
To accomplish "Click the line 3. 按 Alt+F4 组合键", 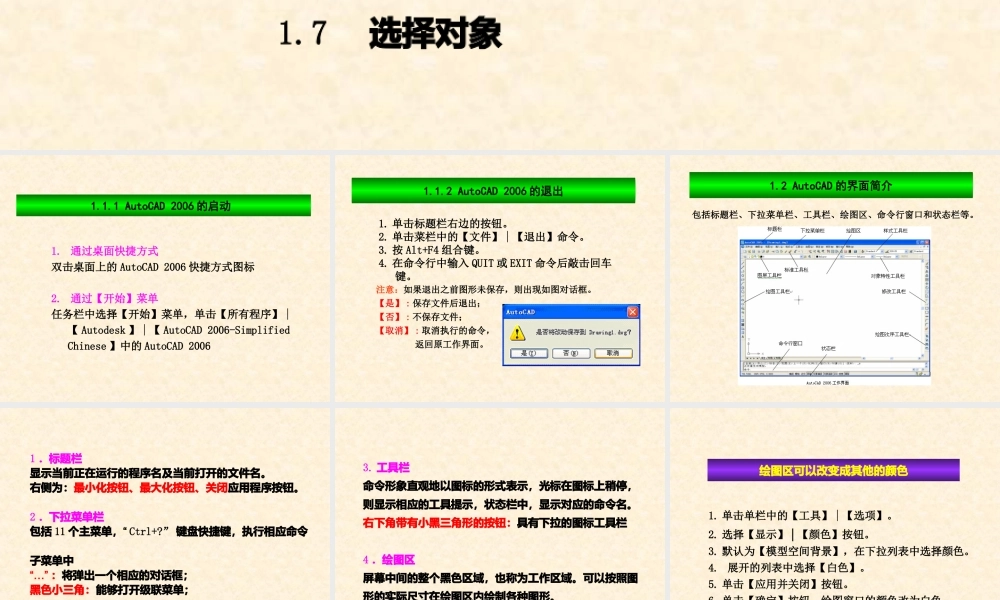I will point(429,250).
